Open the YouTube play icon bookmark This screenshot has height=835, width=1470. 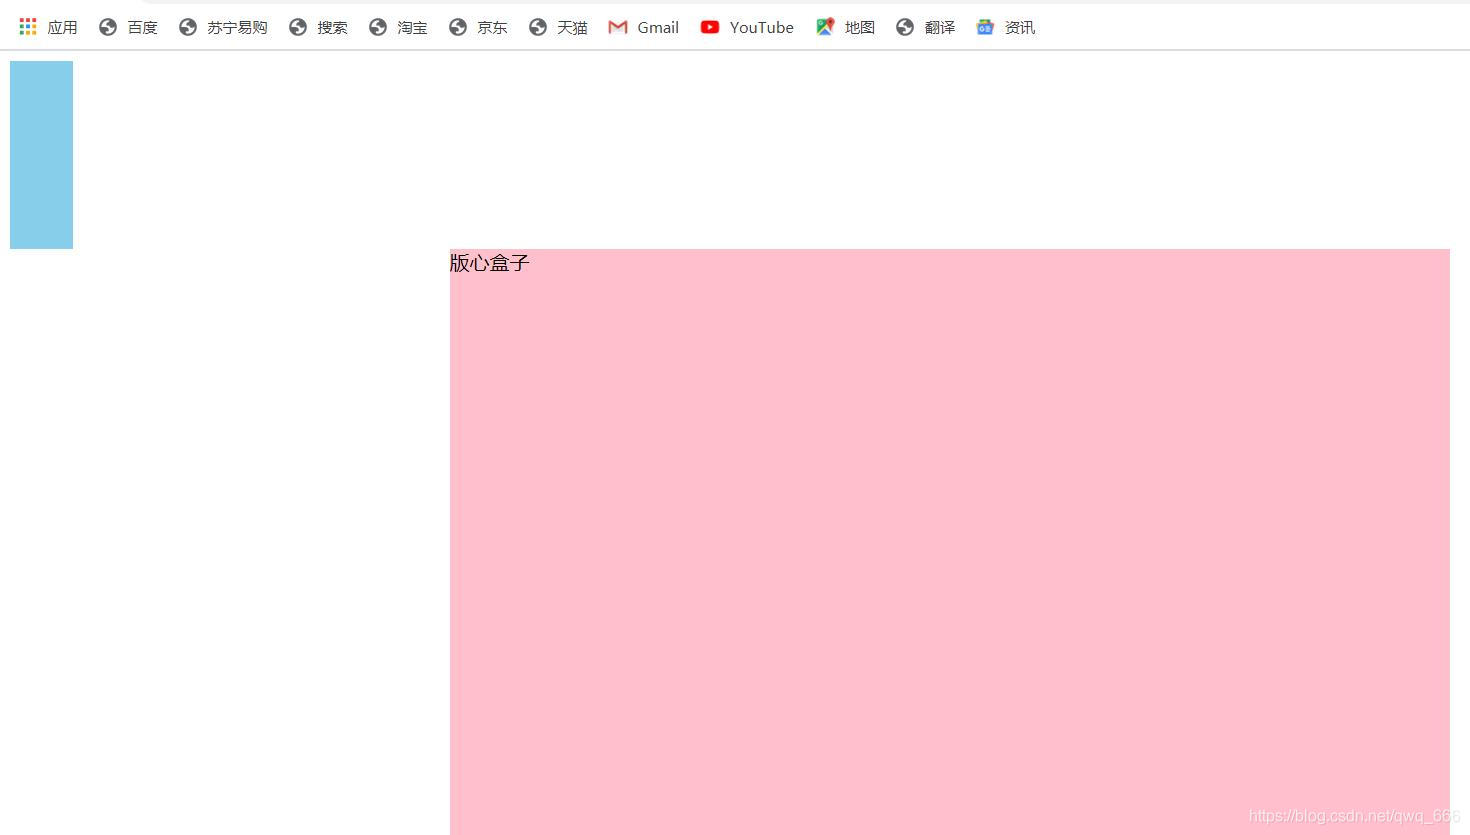pos(710,27)
